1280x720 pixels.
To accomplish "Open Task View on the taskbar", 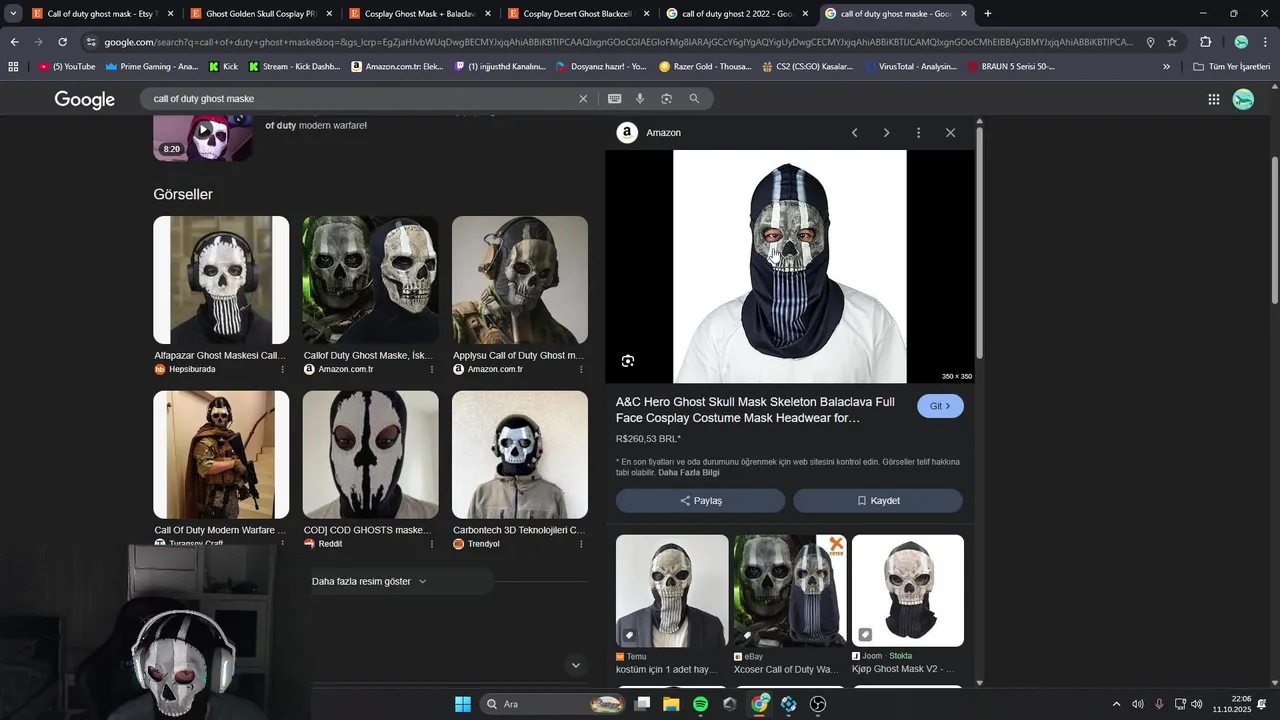I will [642, 704].
